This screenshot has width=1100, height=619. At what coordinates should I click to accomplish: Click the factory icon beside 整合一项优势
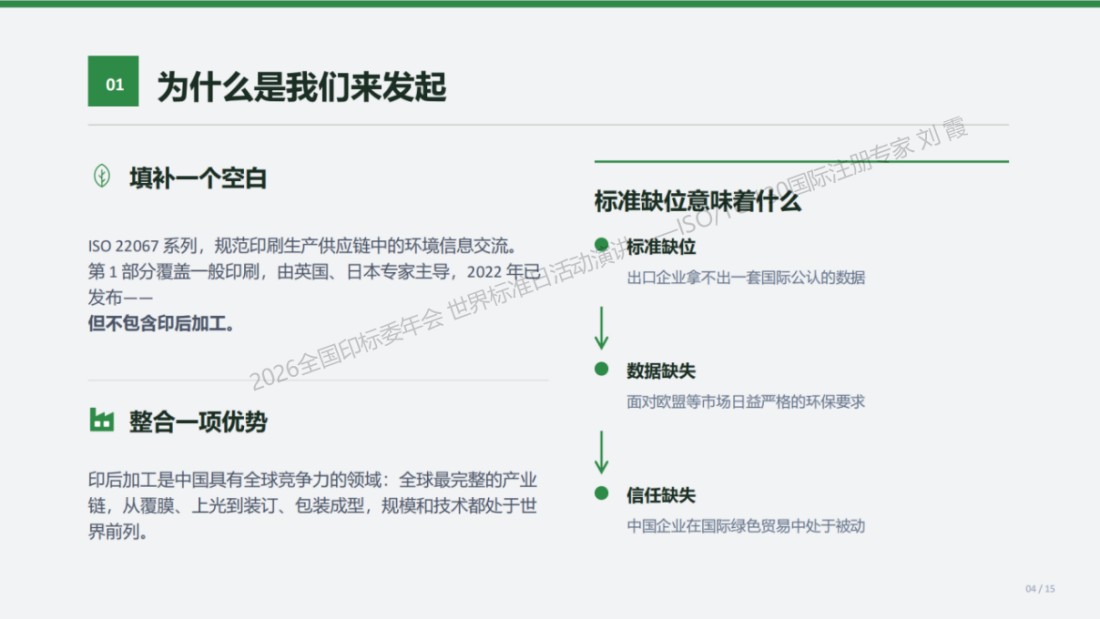pos(102,420)
